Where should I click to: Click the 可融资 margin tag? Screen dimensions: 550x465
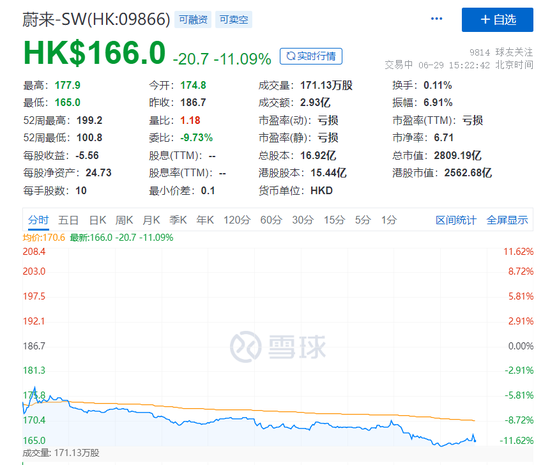tap(193, 20)
